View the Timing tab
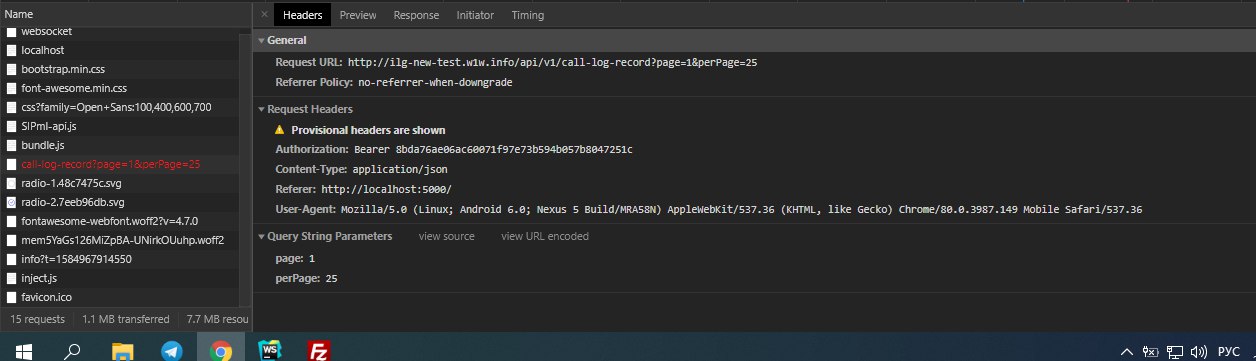1256x361 pixels. (x=528, y=15)
